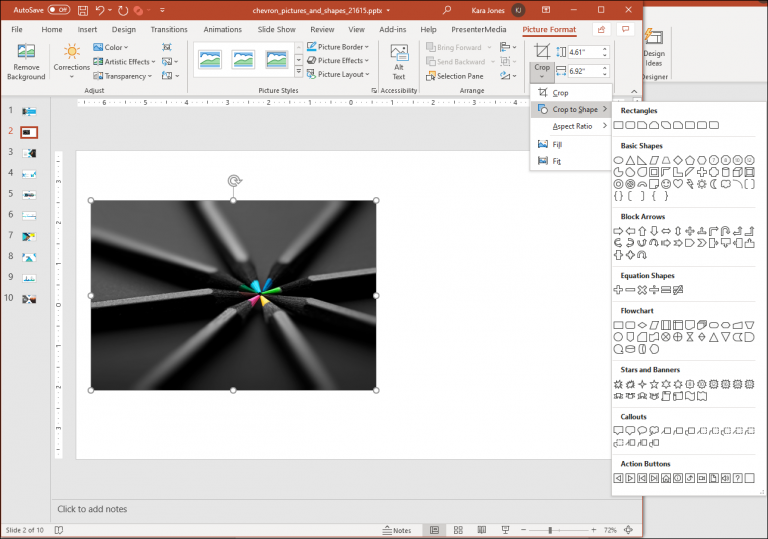The image size is (768, 539).
Task: Select the oval shape under Basic Shapes
Action: pos(618,160)
